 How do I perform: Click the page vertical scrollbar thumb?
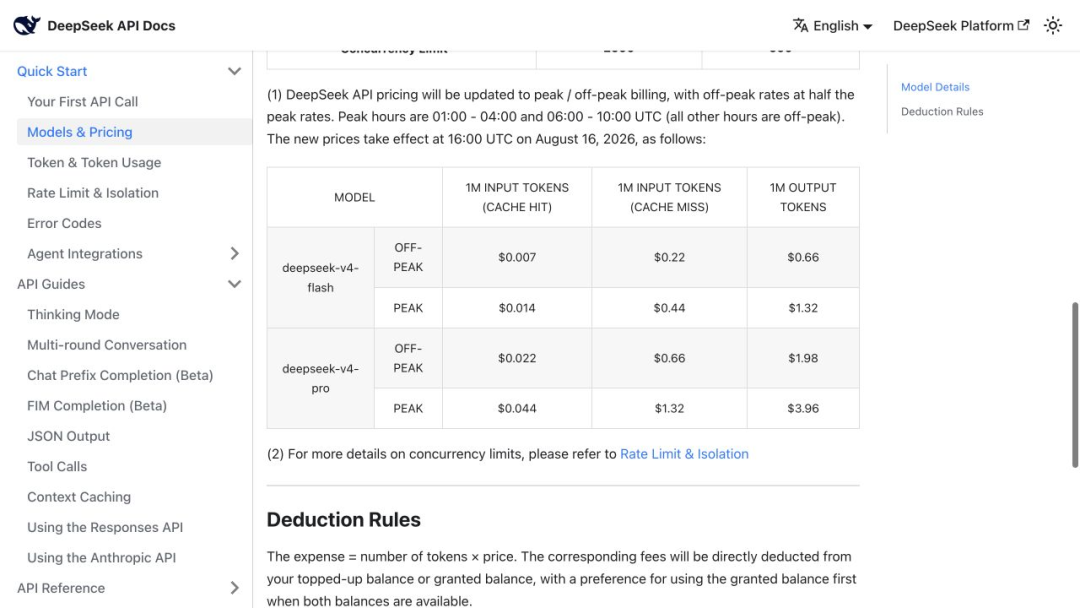pos(1074,385)
